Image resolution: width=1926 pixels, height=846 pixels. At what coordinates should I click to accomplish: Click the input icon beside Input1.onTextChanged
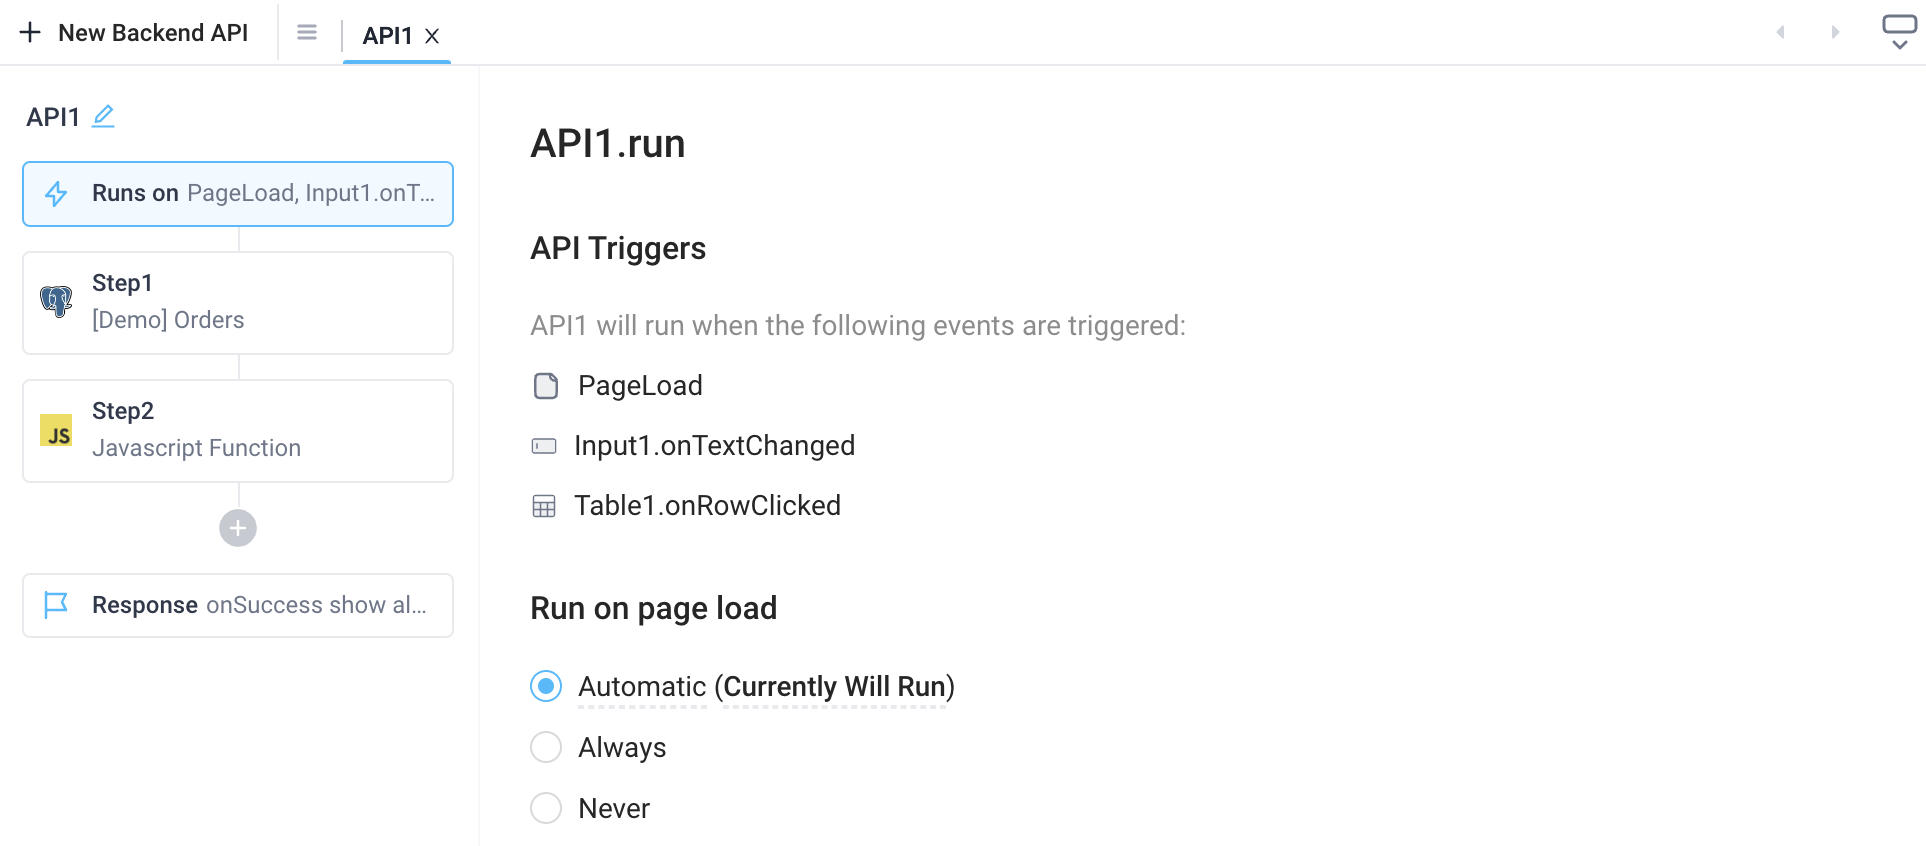click(x=545, y=446)
